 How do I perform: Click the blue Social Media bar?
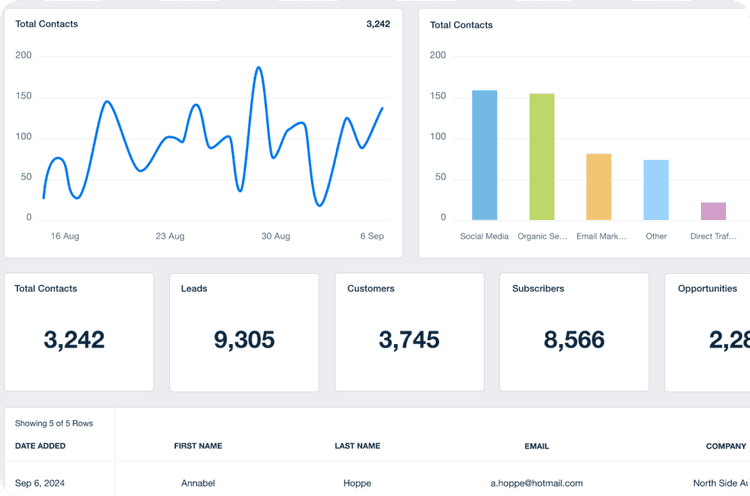pos(484,155)
